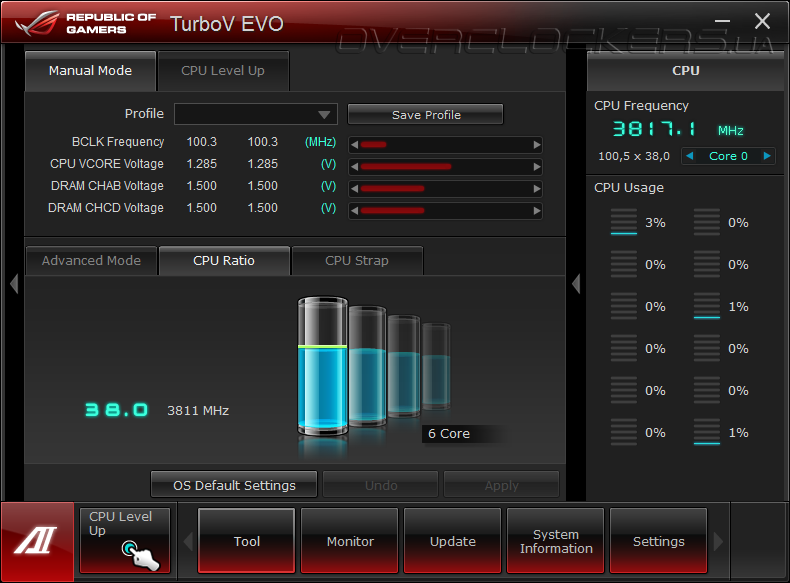Decrease DRAM CHCD Voltage with left arrow
The image size is (790, 583).
coord(355,211)
